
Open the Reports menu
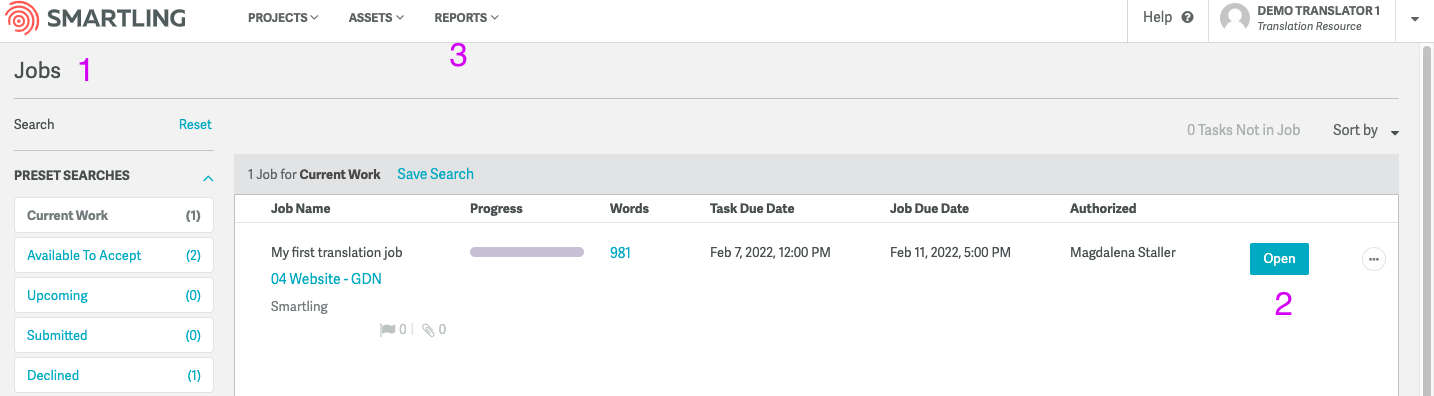pyautogui.click(x=466, y=18)
